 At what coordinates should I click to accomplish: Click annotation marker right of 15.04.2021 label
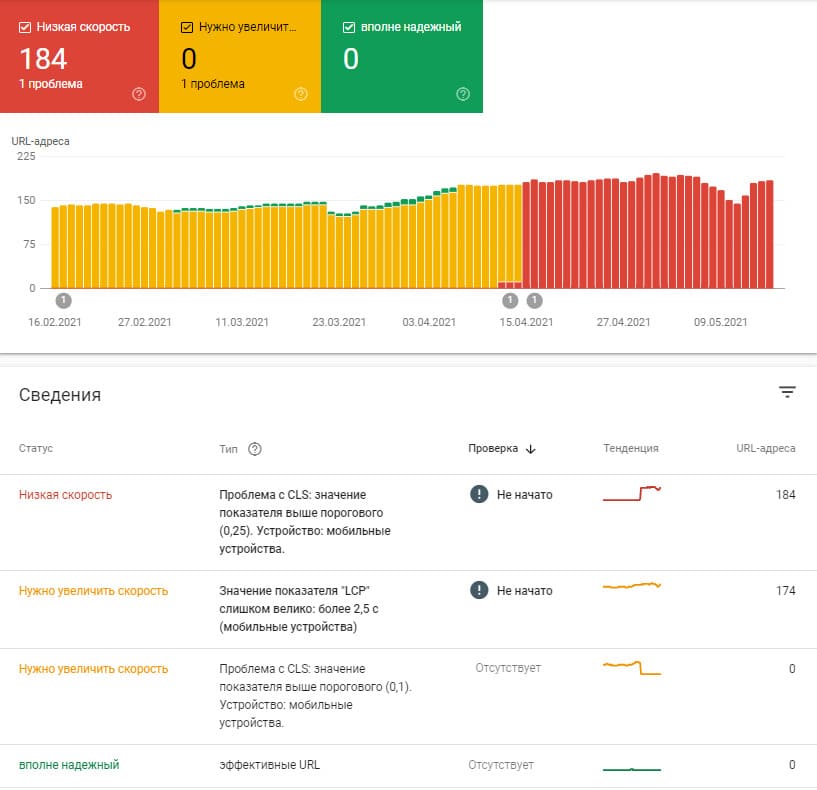[534, 300]
